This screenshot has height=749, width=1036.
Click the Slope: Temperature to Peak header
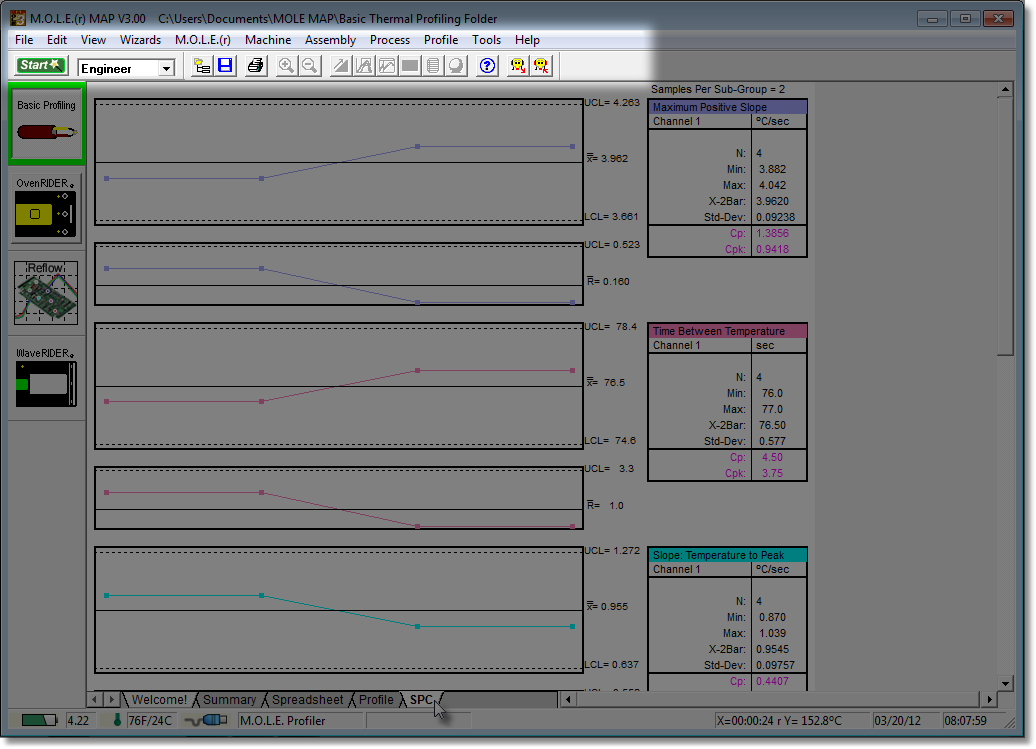[x=727, y=555]
